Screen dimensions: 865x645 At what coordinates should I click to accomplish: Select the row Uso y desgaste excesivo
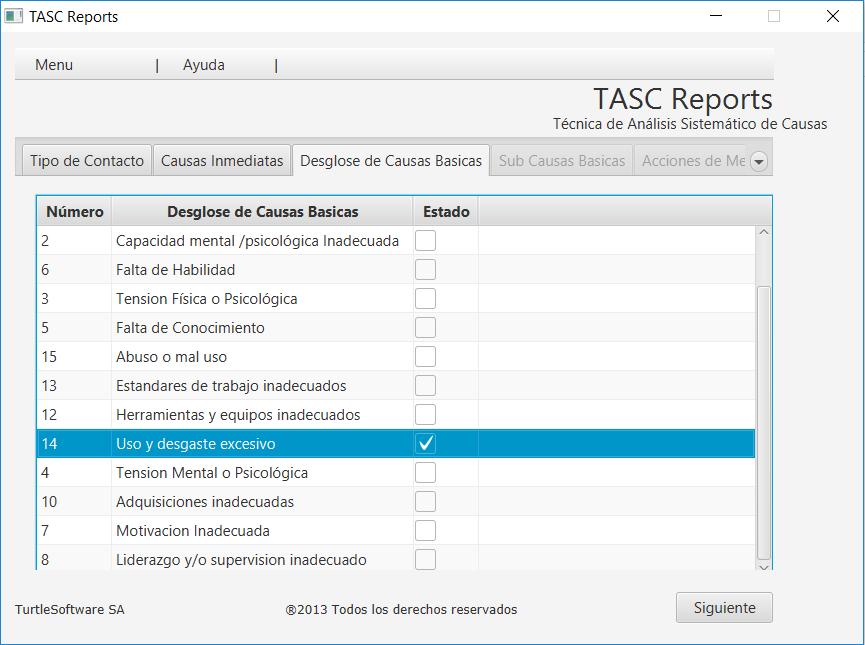point(396,444)
